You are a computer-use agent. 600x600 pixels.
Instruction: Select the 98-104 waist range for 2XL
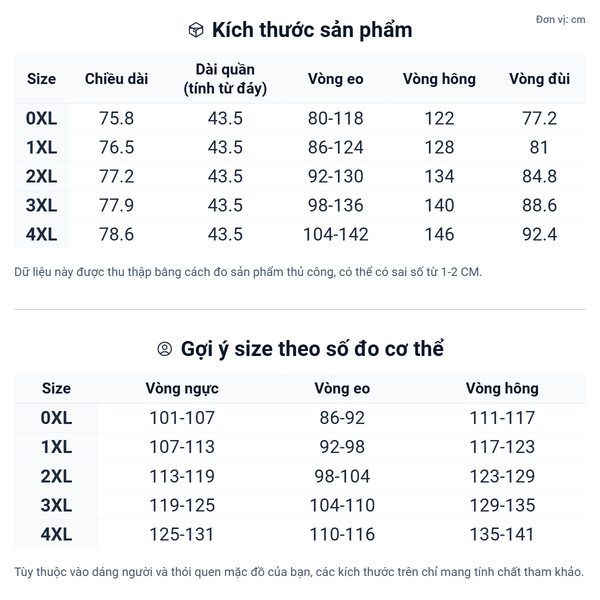[x=342, y=476]
